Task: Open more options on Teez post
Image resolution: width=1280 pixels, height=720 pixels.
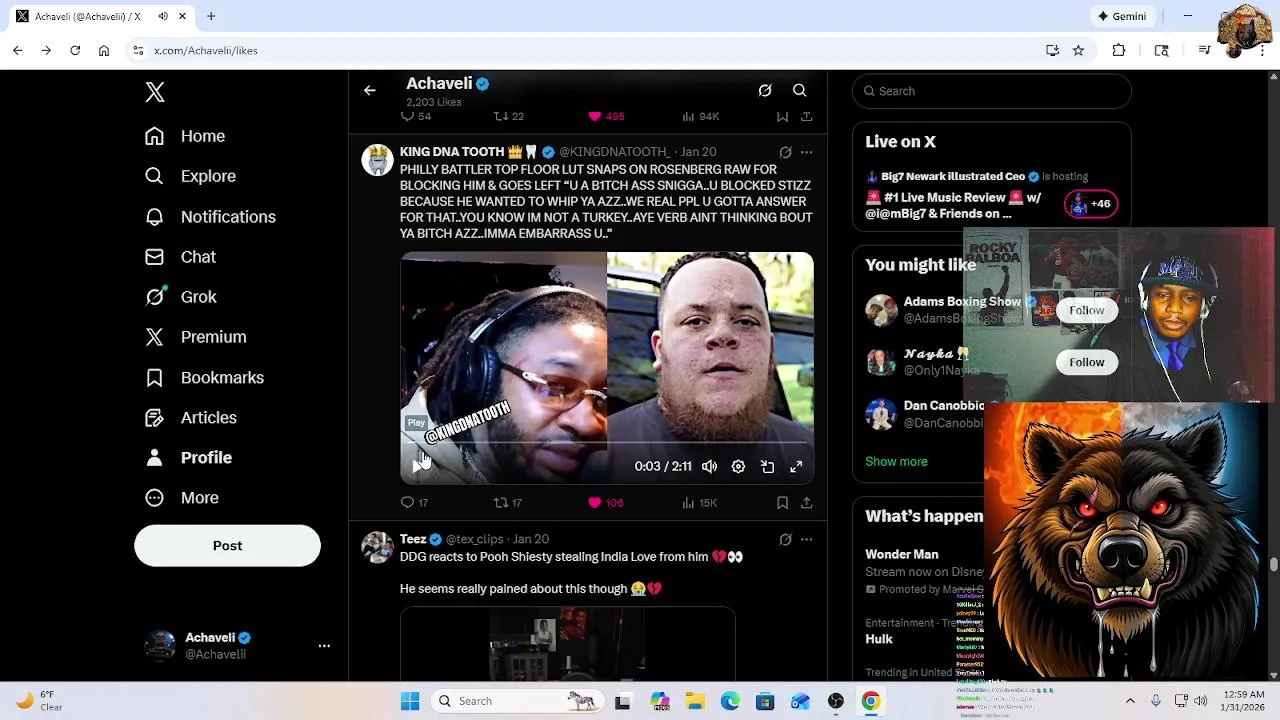Action: click(806, 540)
